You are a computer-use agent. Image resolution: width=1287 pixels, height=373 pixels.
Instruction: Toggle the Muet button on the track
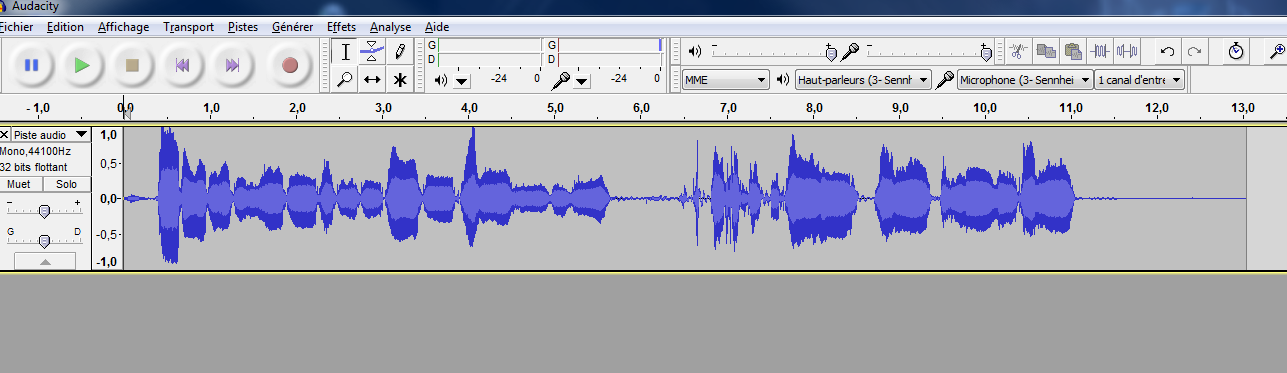point(18,184)
